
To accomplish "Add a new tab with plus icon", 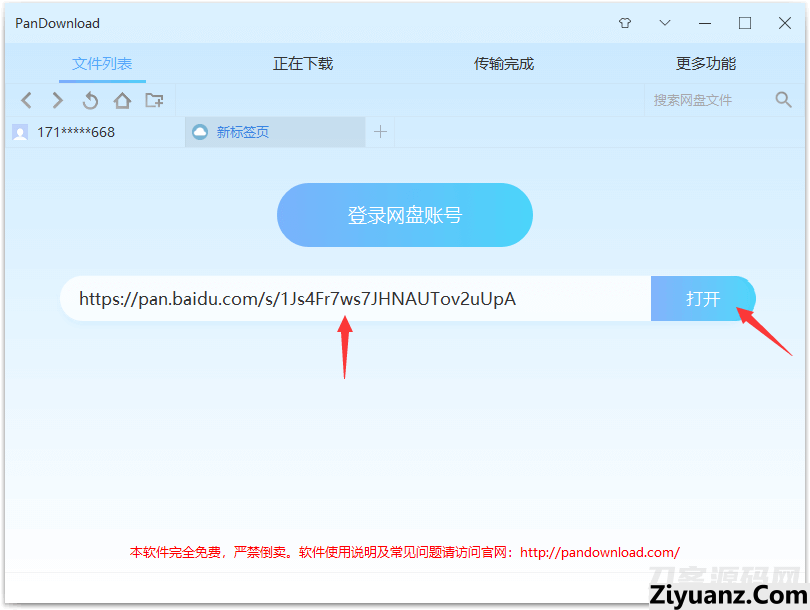I will click(380, 132).
